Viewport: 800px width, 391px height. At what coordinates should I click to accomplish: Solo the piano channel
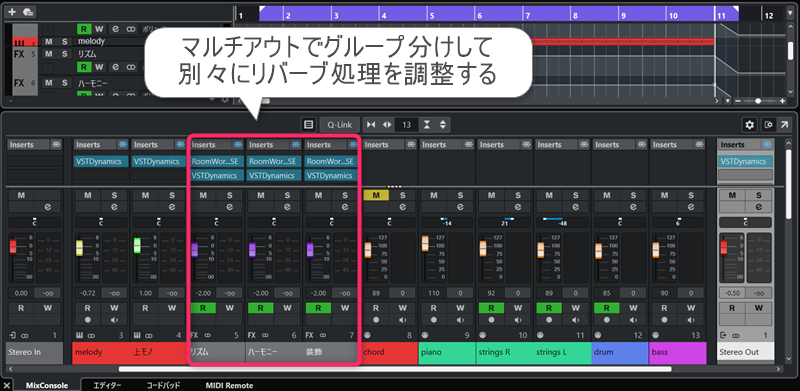460,195
